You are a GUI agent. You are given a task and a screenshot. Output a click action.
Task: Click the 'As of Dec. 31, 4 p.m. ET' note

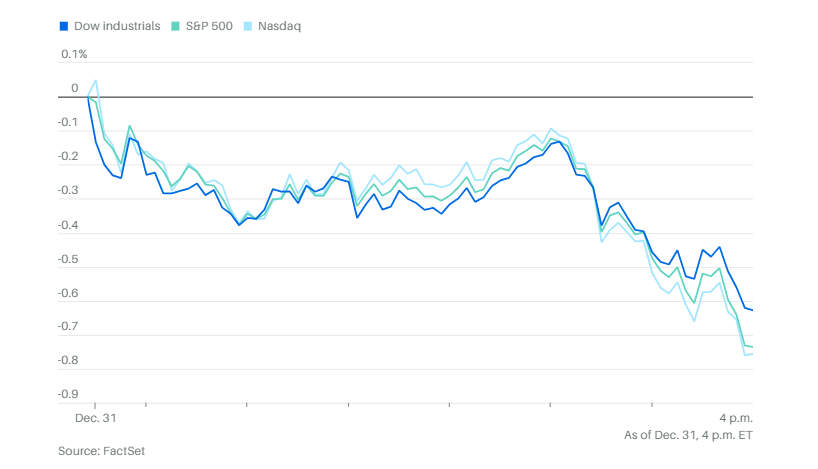(688, 434)
